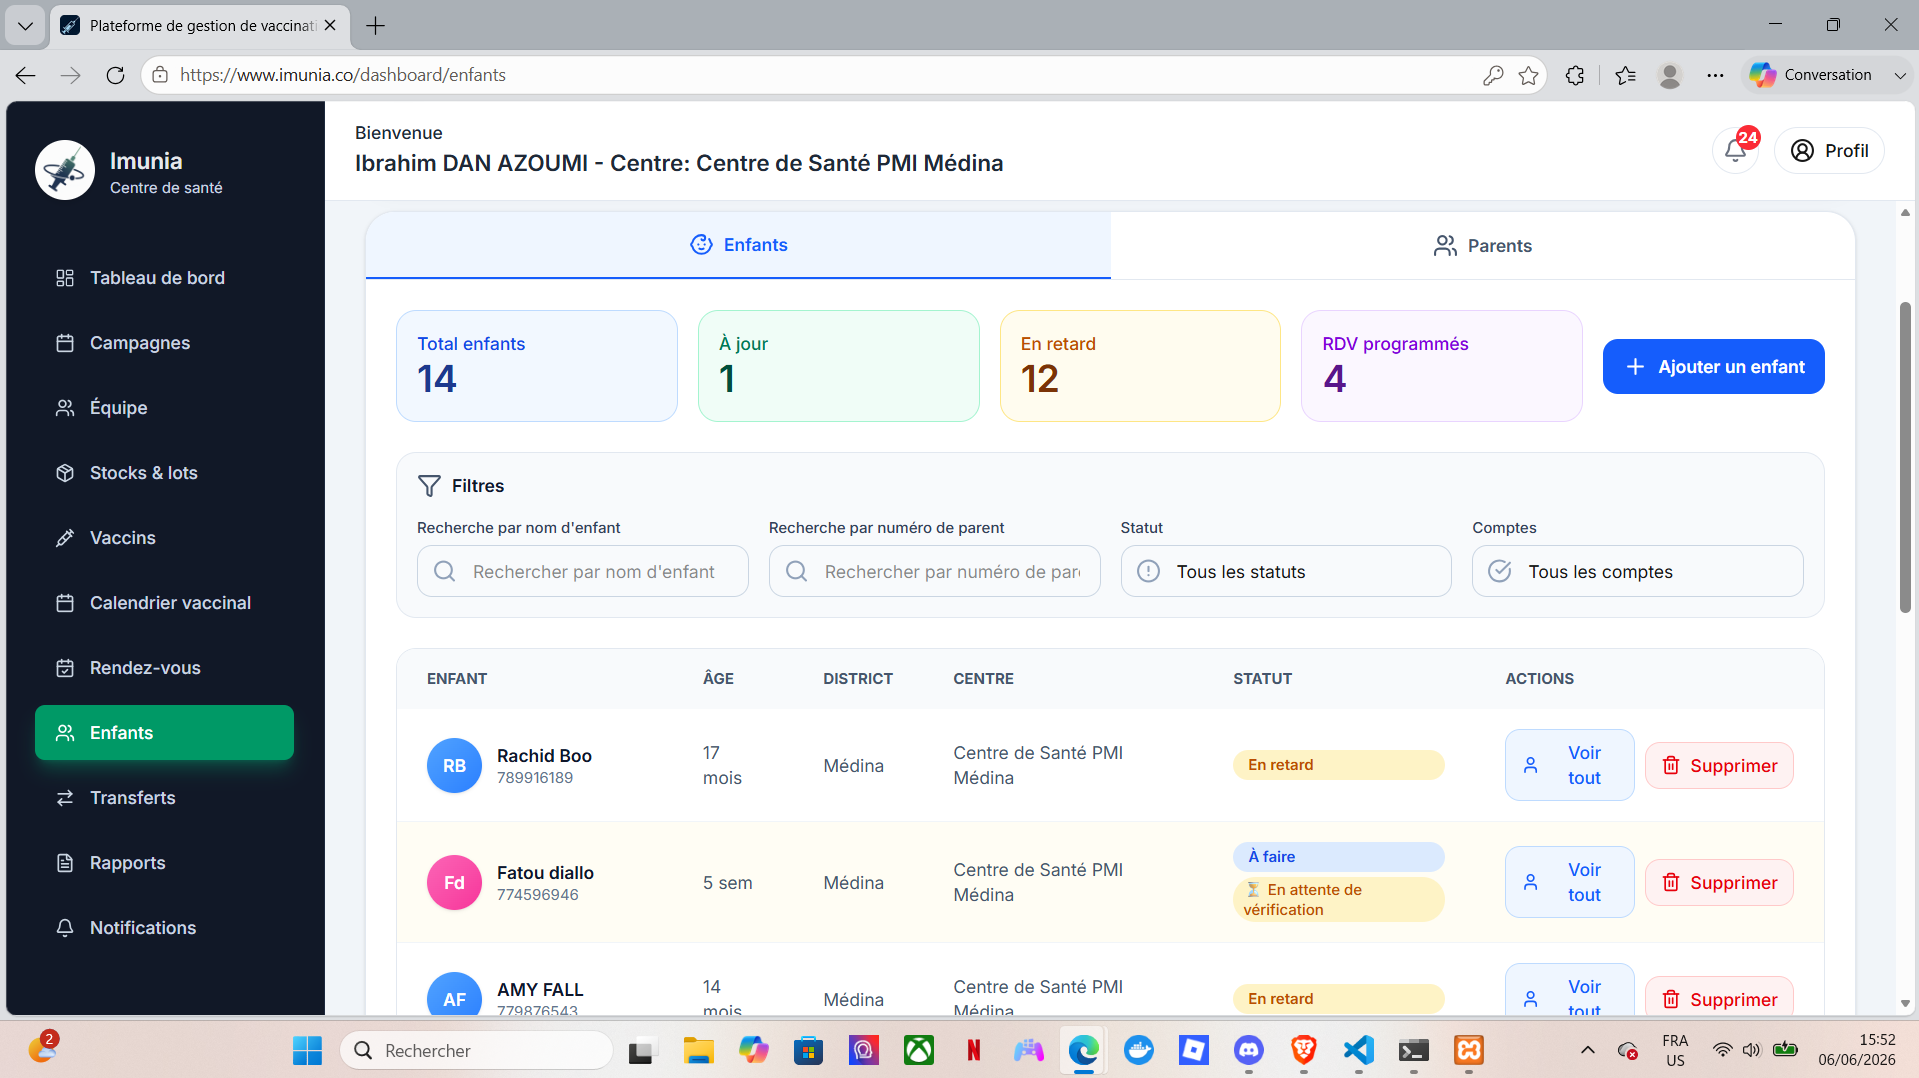Image resolution: width=1919 pixels, height=1078 pixels.
Task: Refresh the browser page
Action: (116, 75)
